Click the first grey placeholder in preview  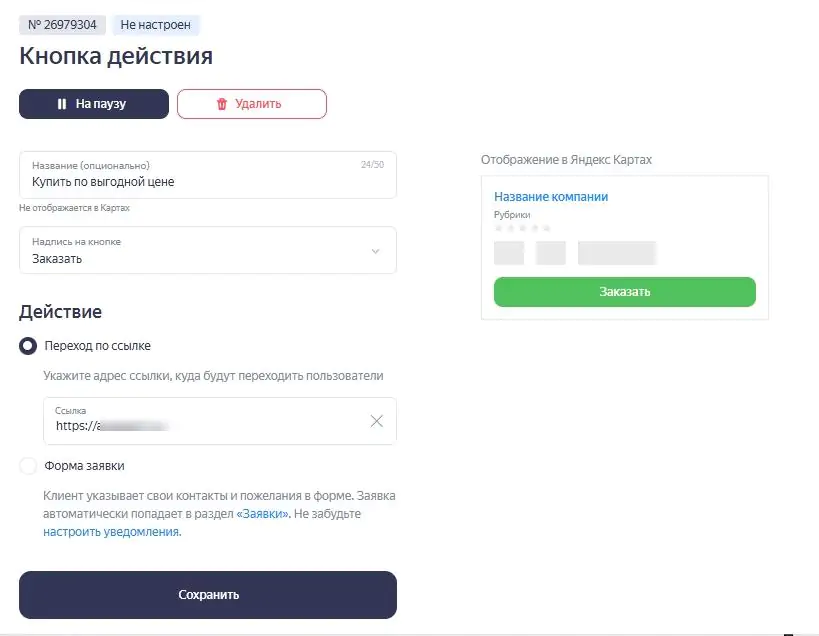tap(509, 253)
